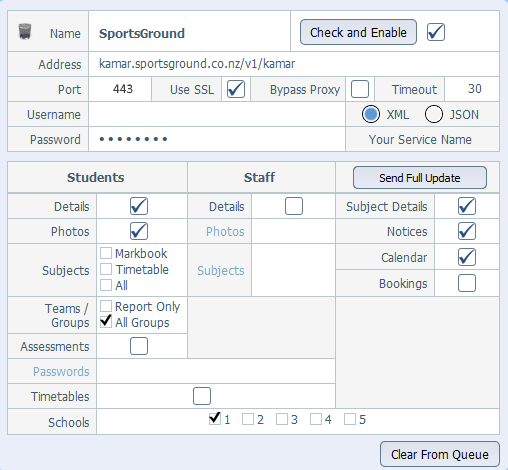Image resolution: width=508 pixels, height=470 pixels.
Task: Toggle the Use SSL checkbox
Action: click(x=236, y=89)
